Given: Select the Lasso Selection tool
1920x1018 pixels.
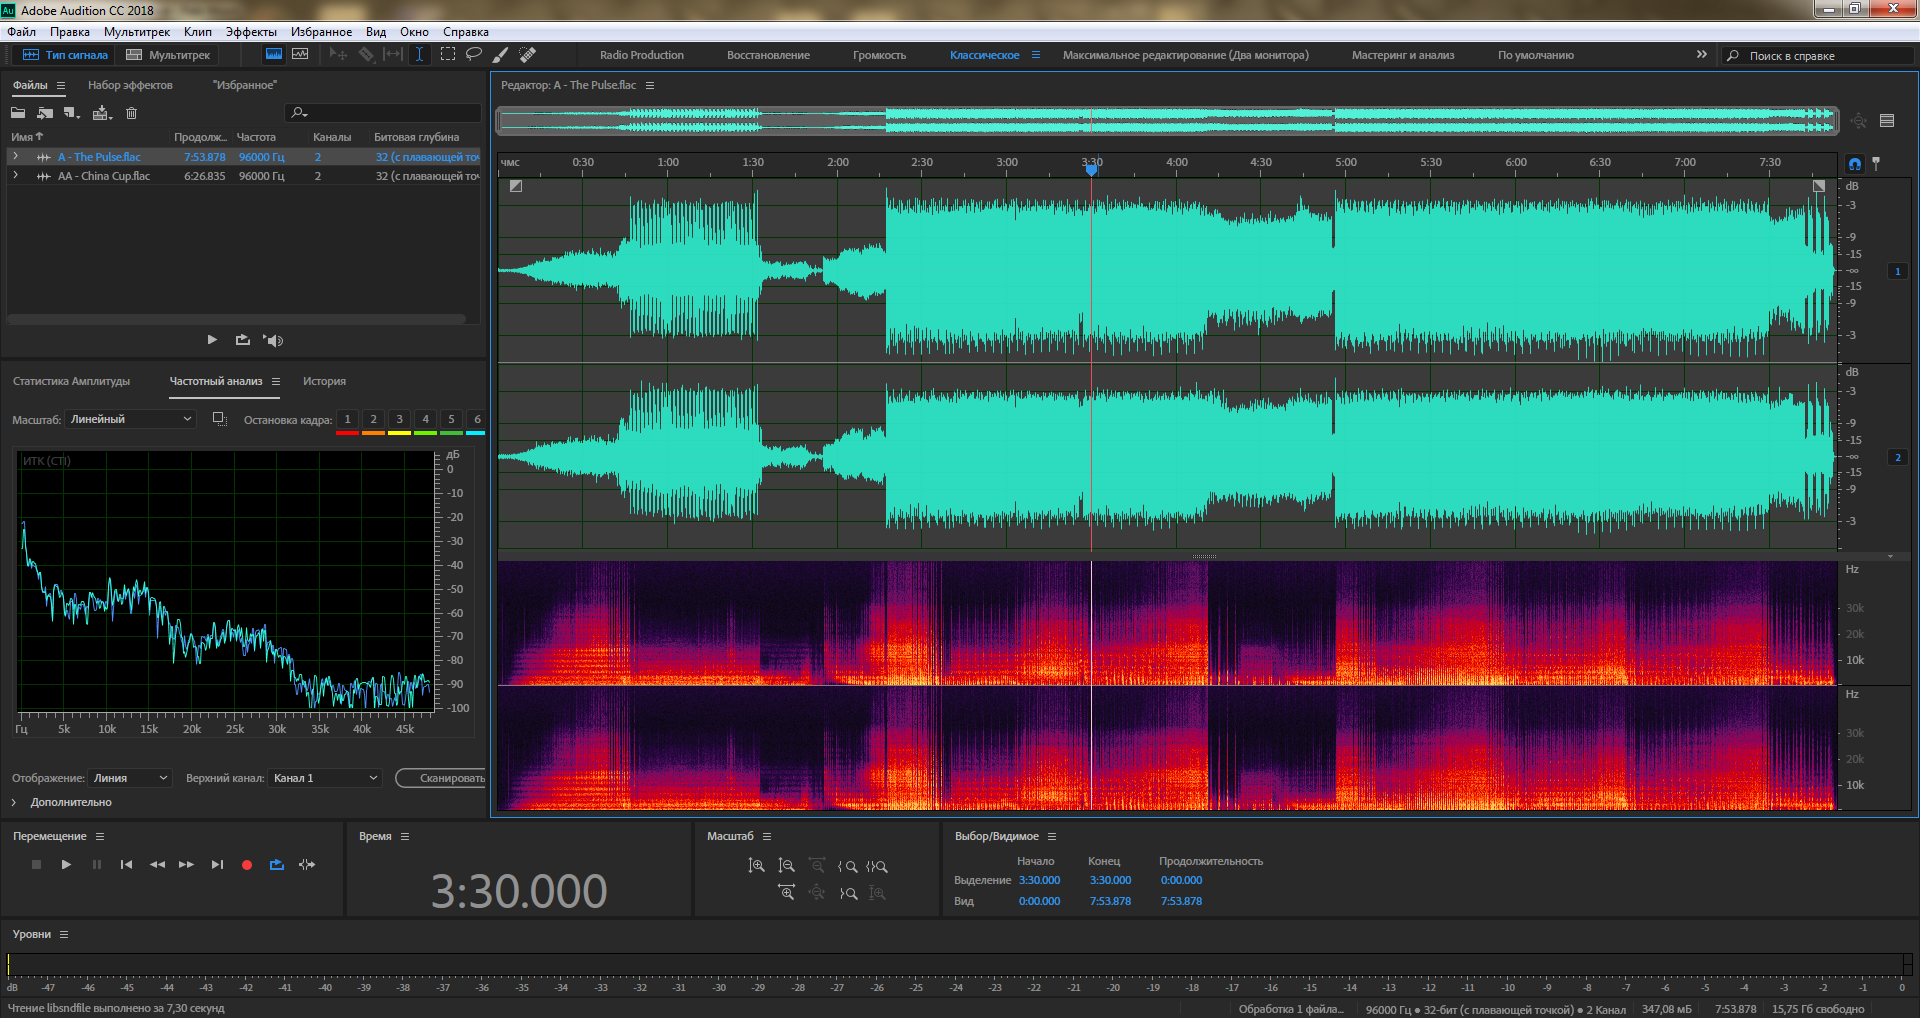Looking at the screenshot, I should tap(474, 55).
